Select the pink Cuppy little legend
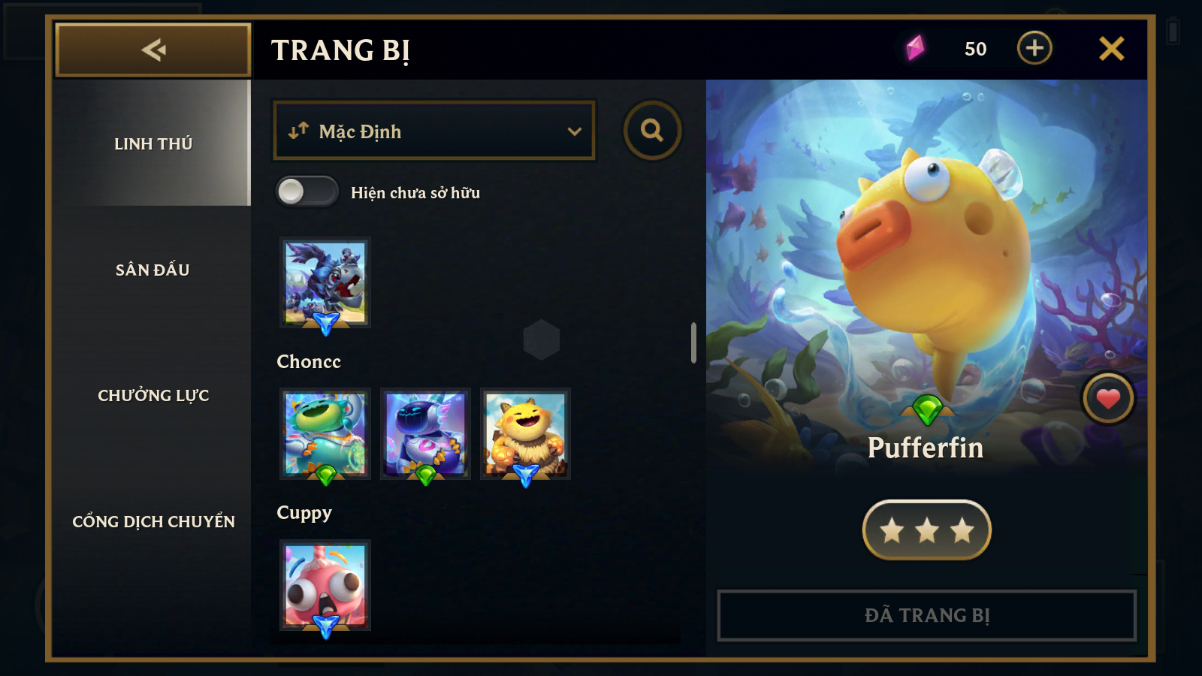Screen dimensions: 1202x676 click(325, 586)
